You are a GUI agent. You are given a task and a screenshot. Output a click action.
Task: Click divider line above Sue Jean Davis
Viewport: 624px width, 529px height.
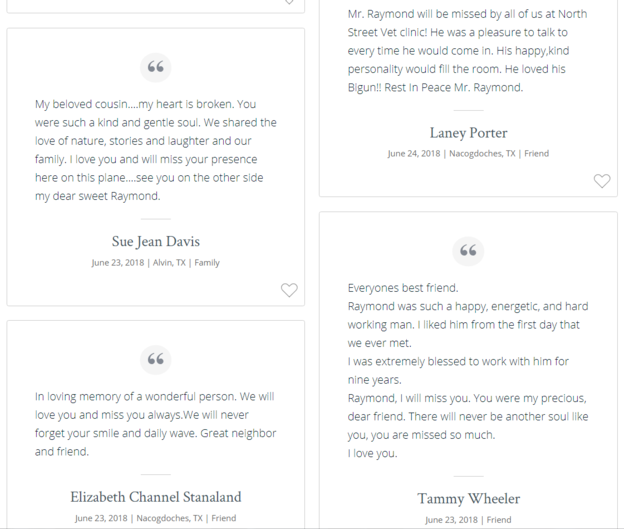click(x=156, y=219)
